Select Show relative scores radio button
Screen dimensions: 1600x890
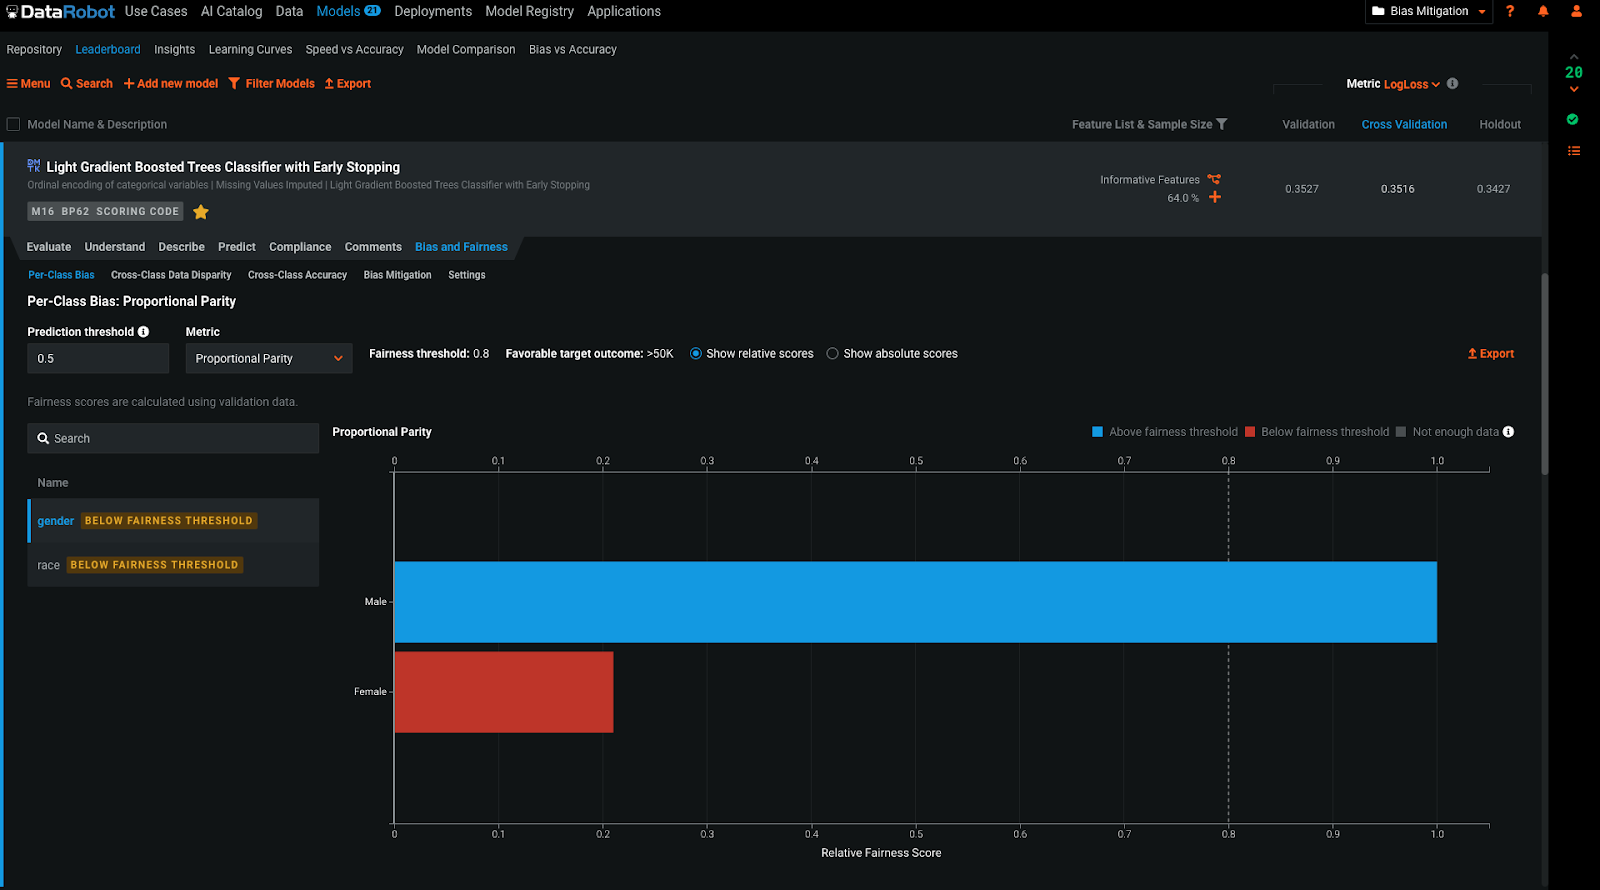click(696, 354)
